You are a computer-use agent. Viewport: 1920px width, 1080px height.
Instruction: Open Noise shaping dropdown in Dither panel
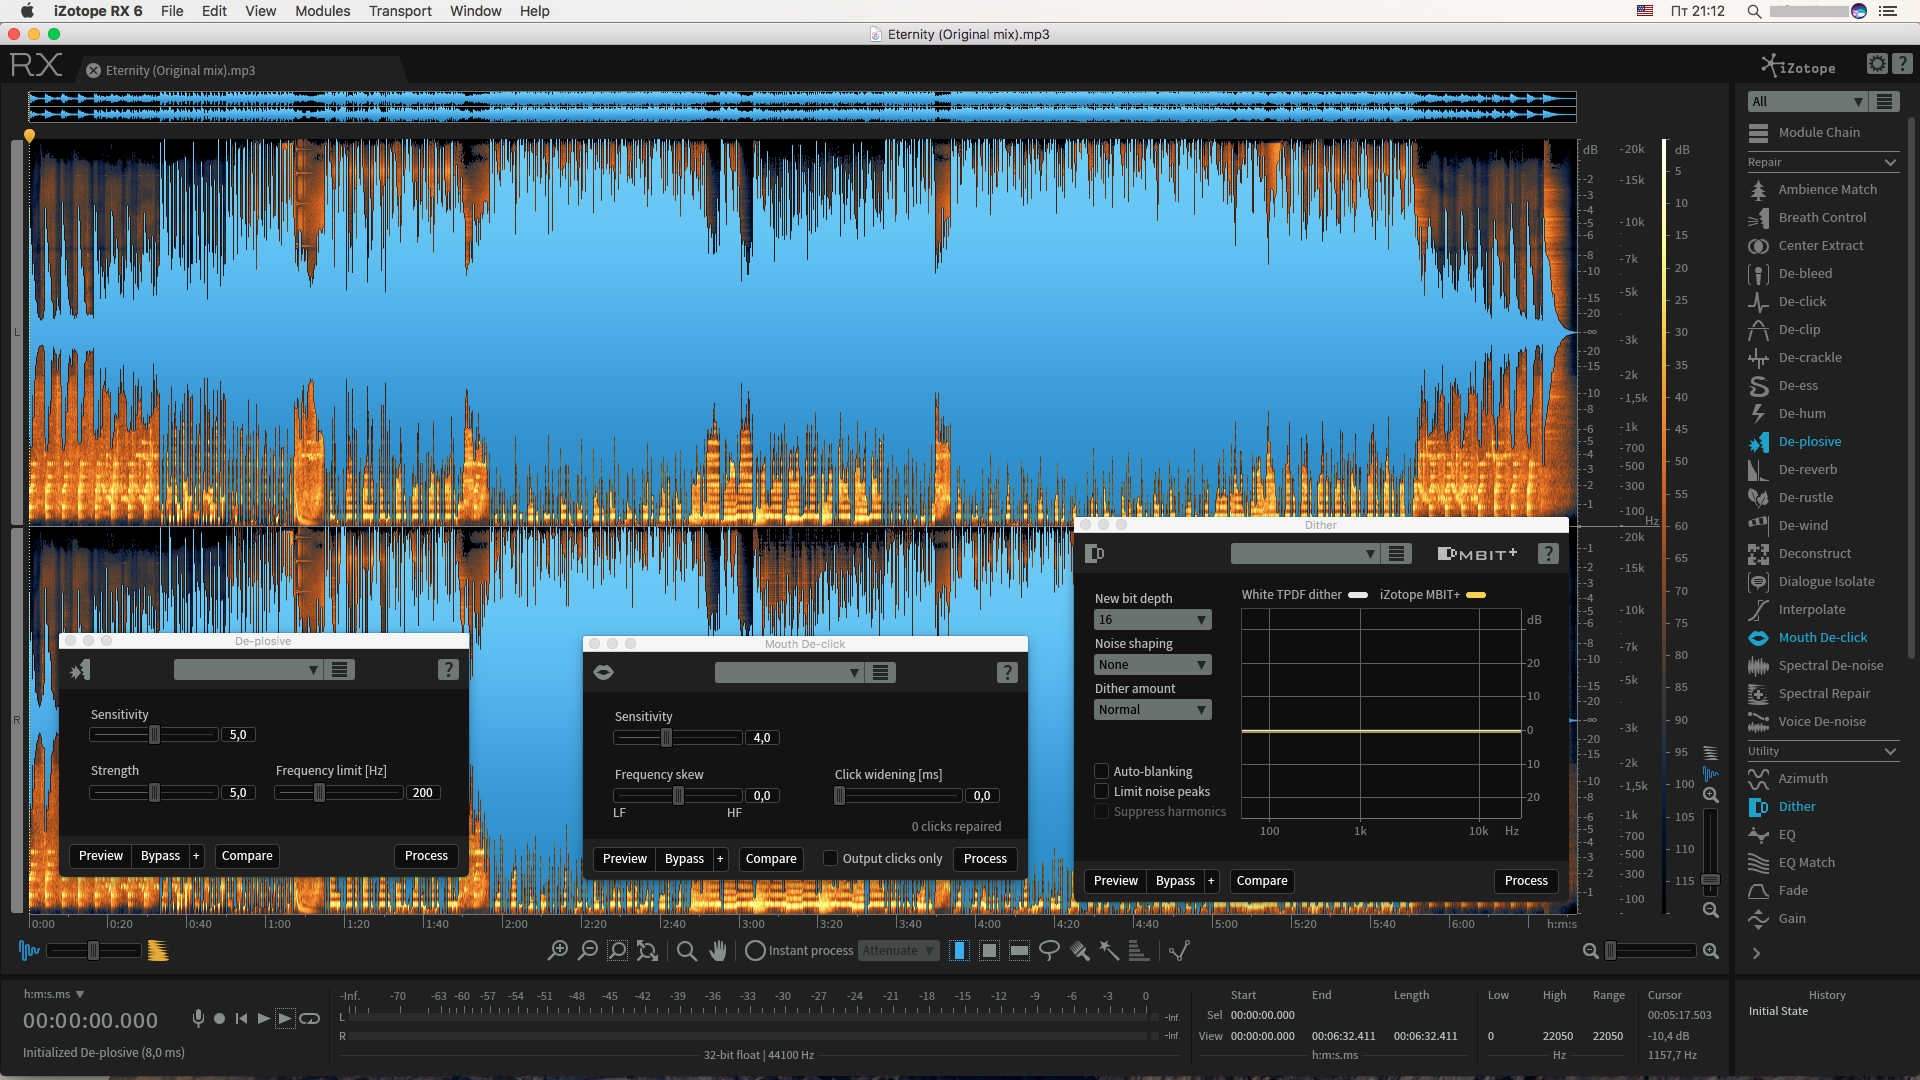click(x=1149, y=665)
